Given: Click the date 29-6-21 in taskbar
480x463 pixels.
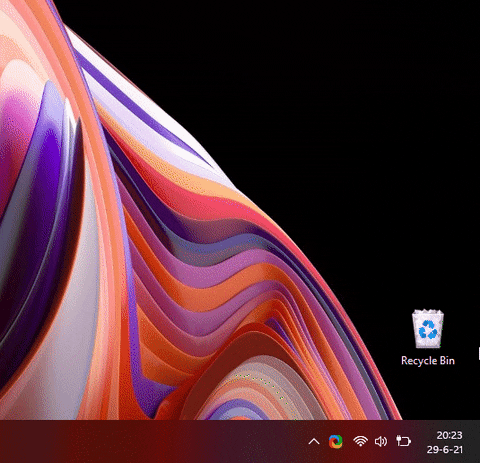Looking at the screenshot, I should (x=445, y=449).
